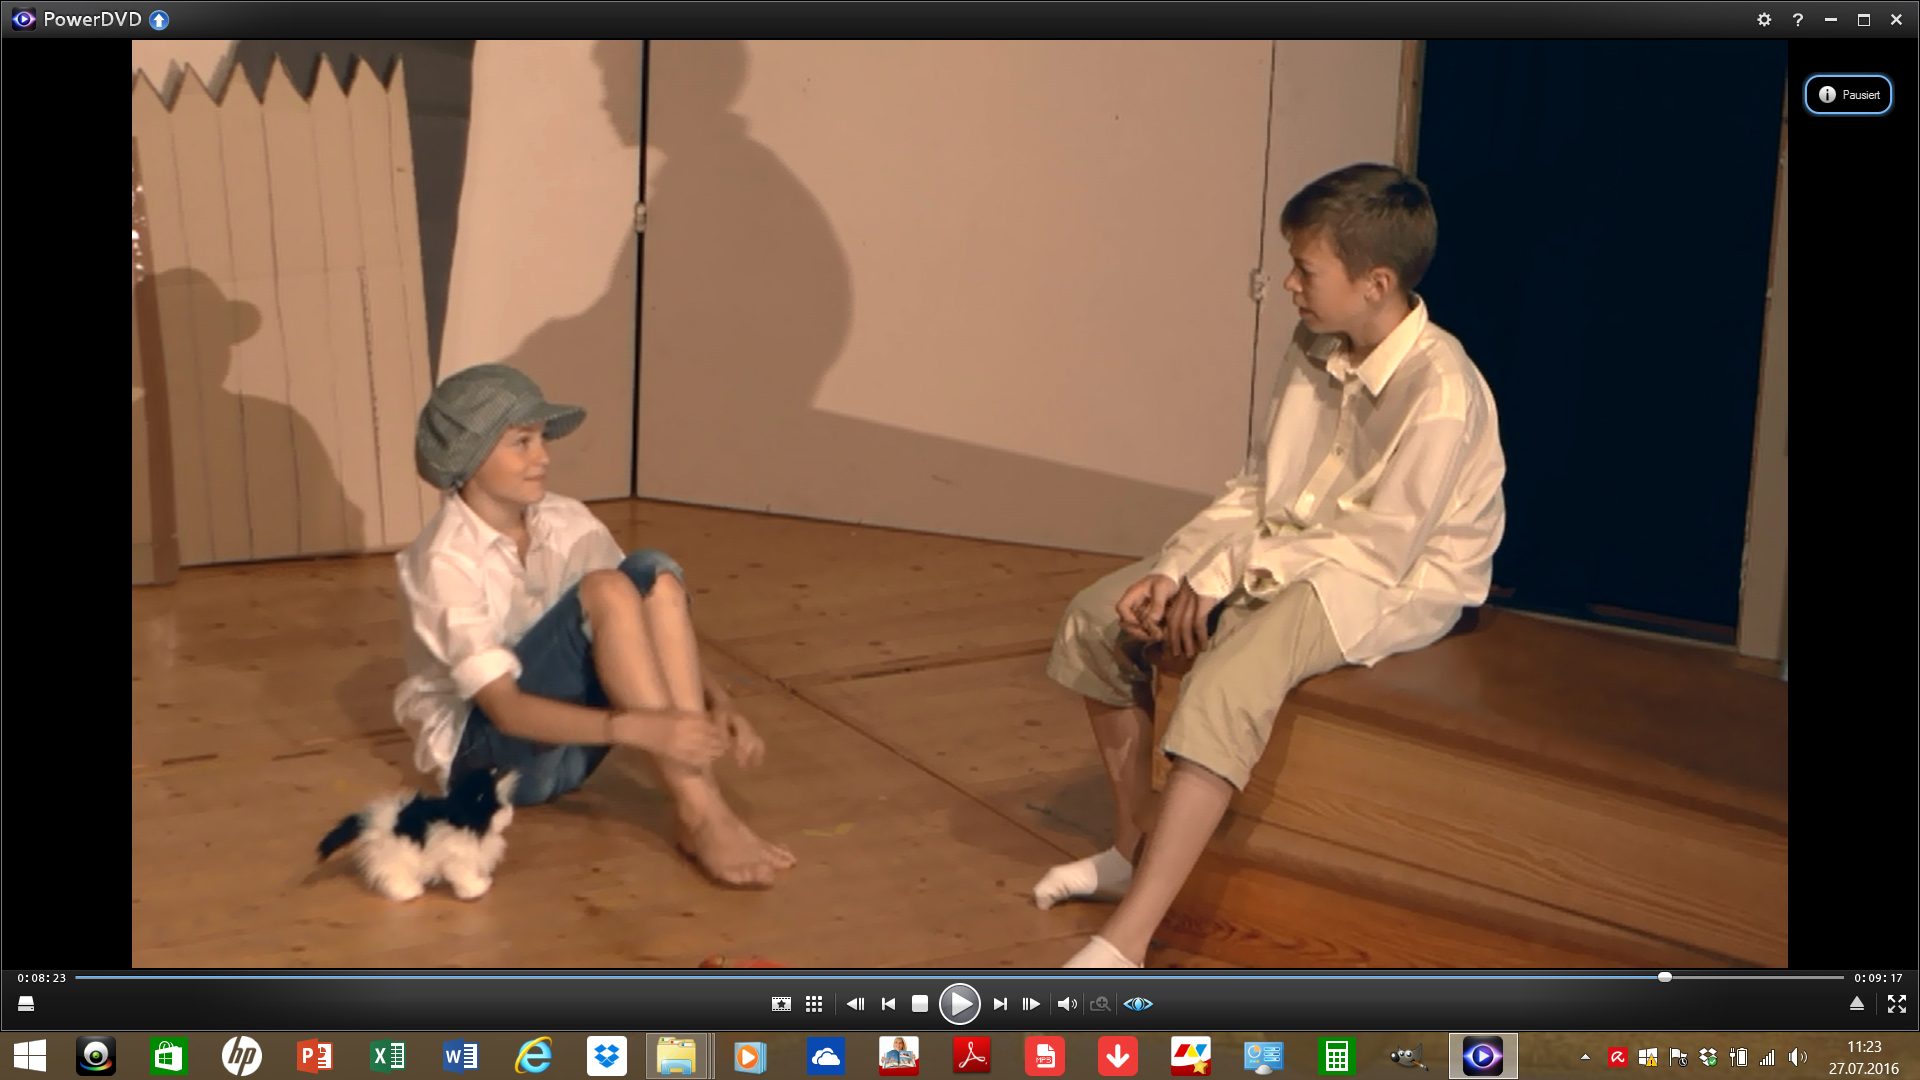Open the Windows warning tray icon
This screenshot has height=1080, width=1920.
pos(1648,1057)
